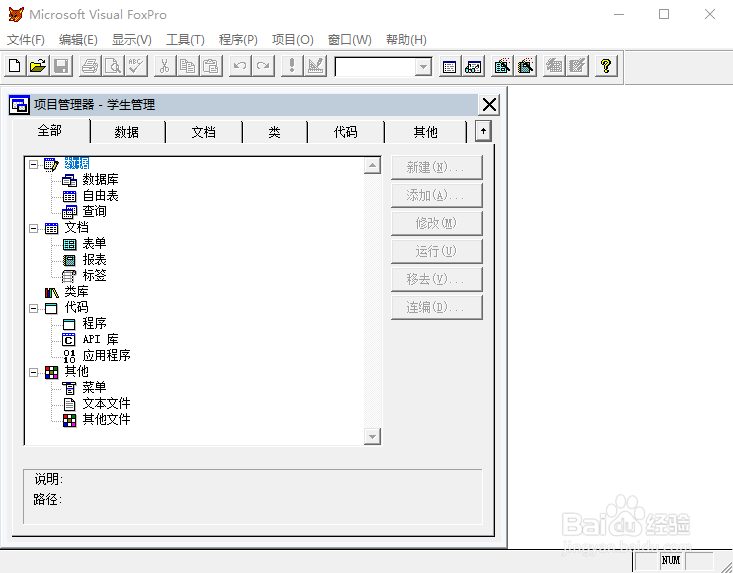This screenshot has width=733, height=573.
Task: Click the 新建(N)... button
Action: [x=436, y=167]
